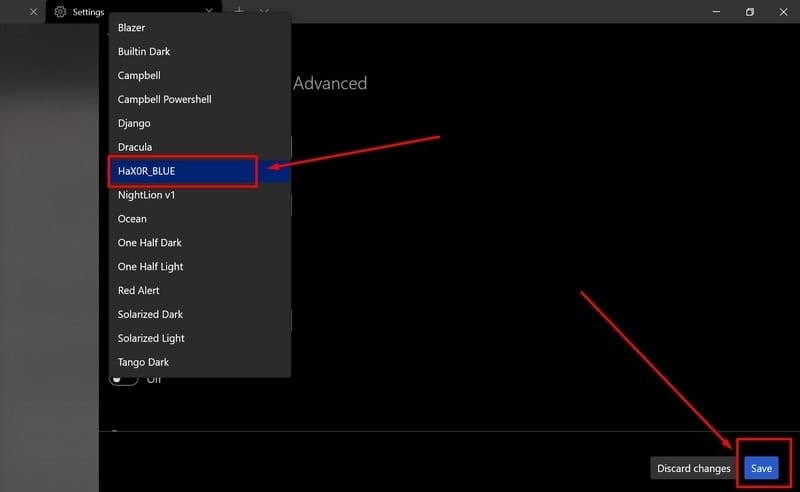Close the terminal window

click(x=783, y=12)
